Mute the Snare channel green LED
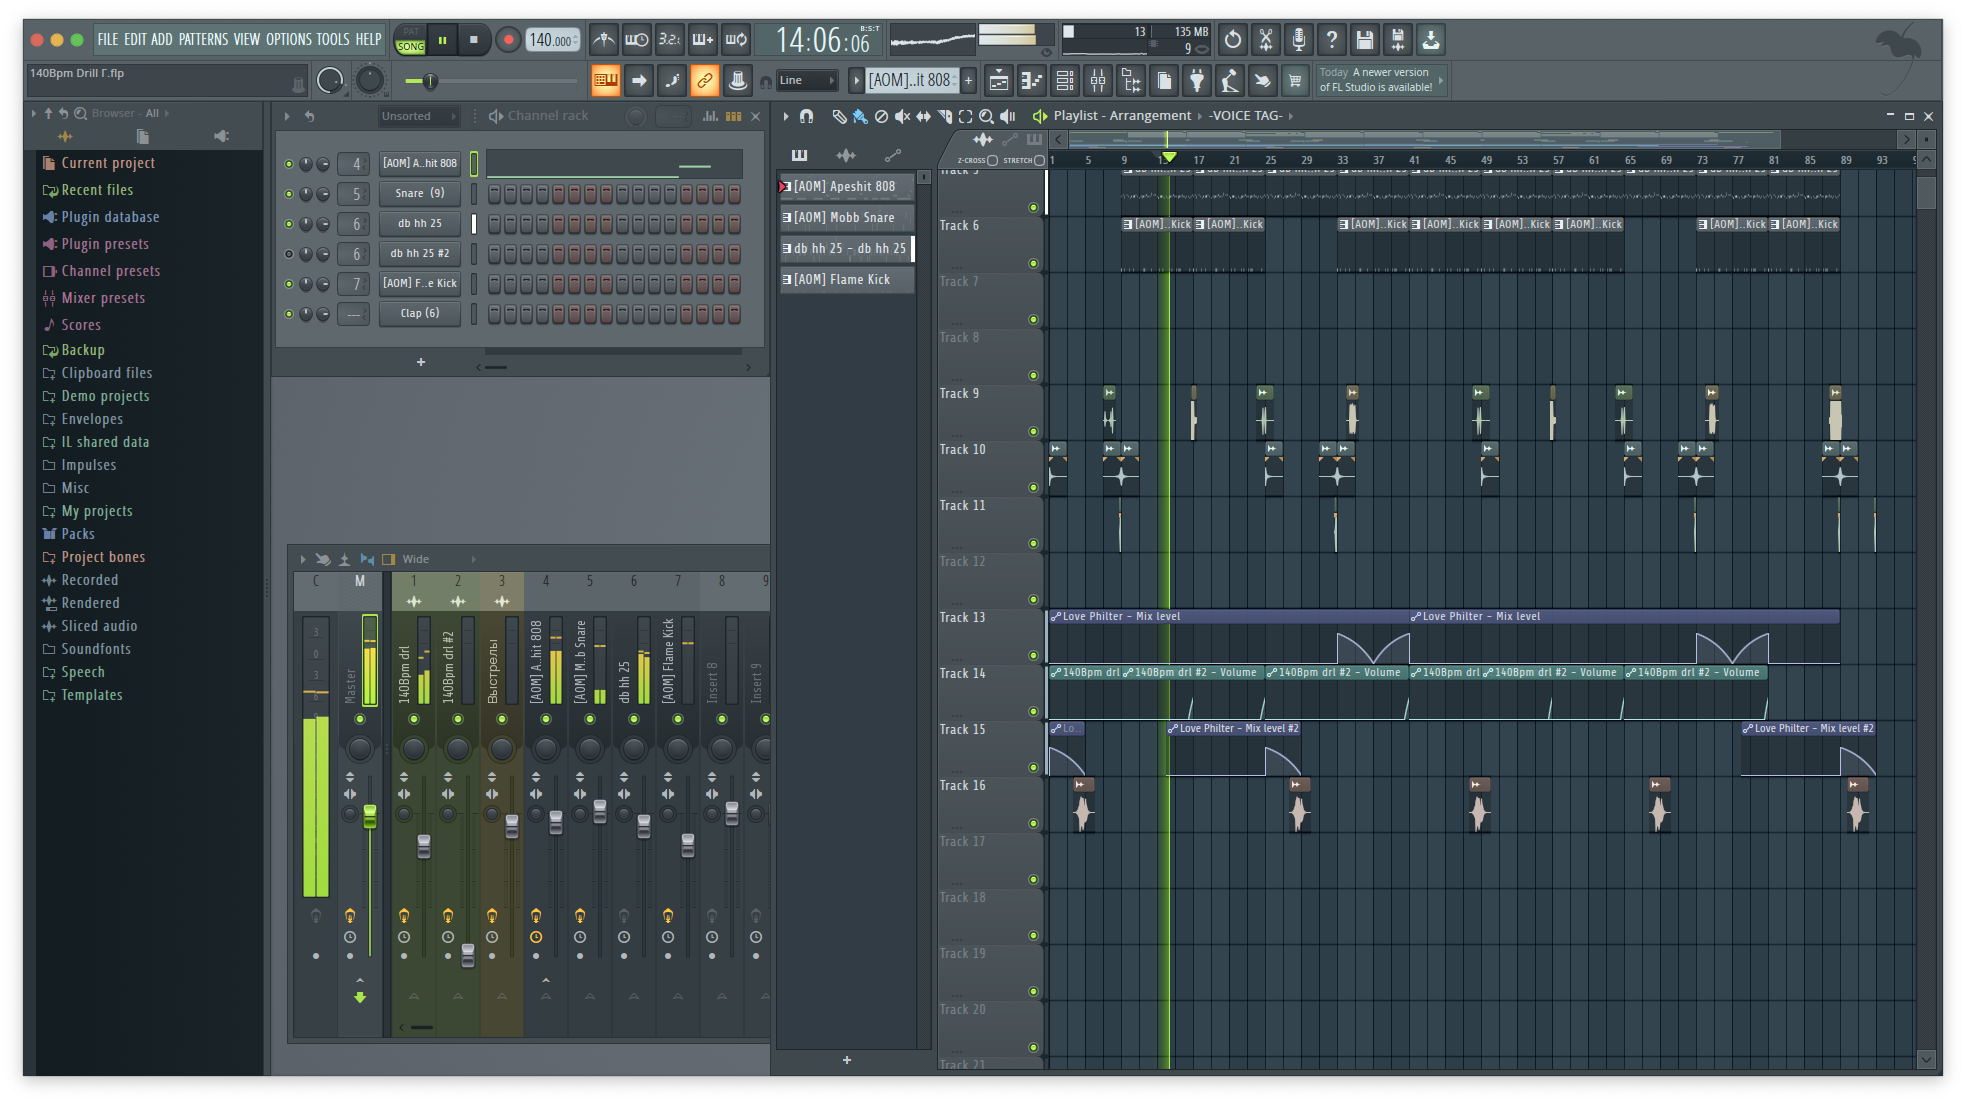Image resolution: width=1966 pixels, height=1103 pixels. click(x=289, y=194)
